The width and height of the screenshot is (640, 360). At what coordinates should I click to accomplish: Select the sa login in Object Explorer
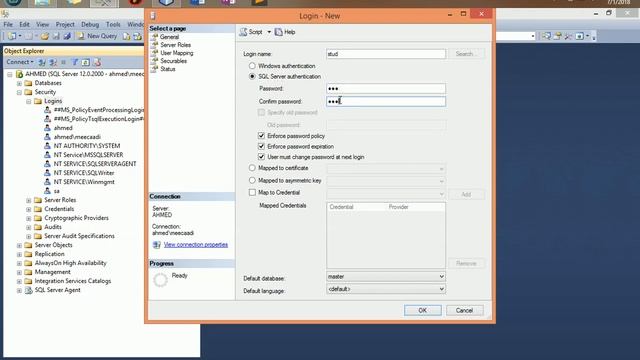(x=57, y=191)
